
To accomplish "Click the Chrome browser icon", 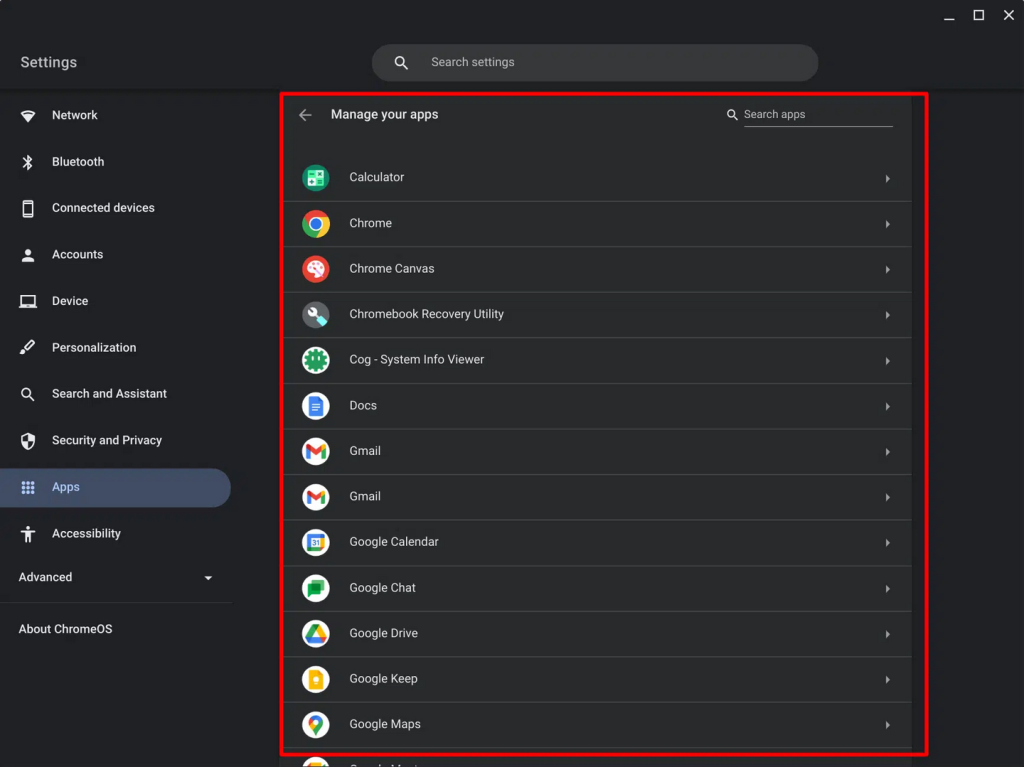I will 315,223.
